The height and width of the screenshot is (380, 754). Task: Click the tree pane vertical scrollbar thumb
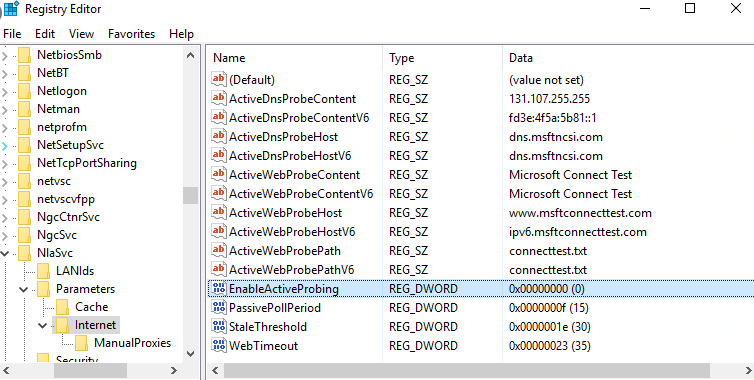[190, 195]
